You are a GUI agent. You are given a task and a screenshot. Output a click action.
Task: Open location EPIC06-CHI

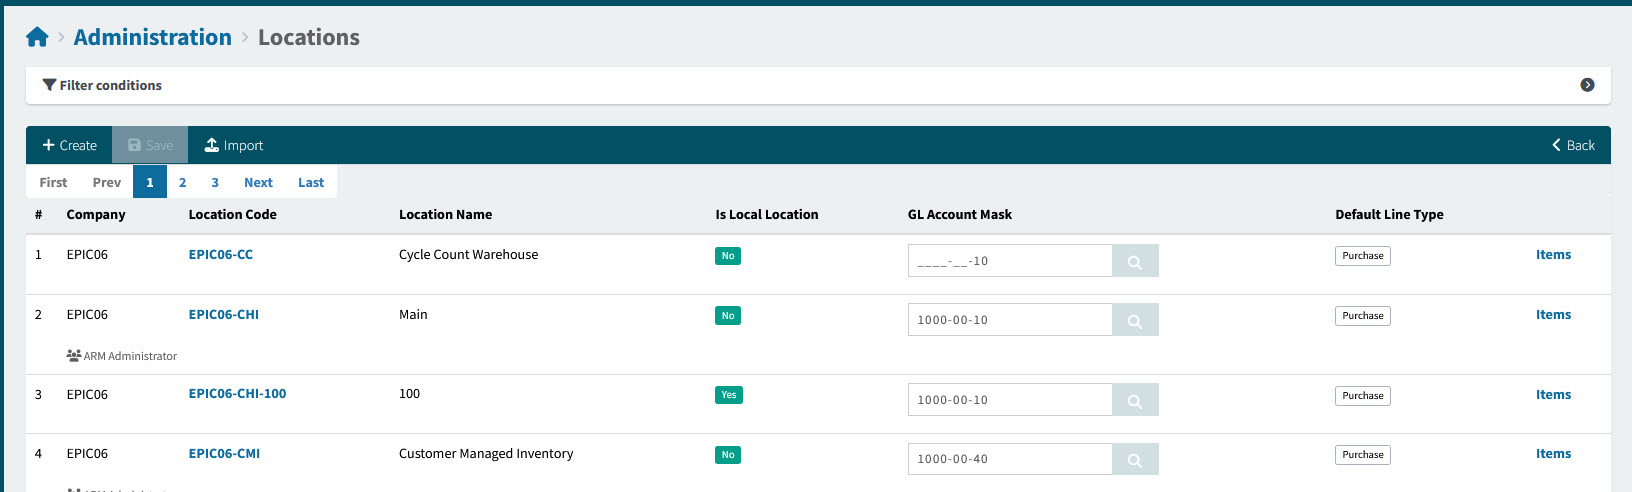224,315
